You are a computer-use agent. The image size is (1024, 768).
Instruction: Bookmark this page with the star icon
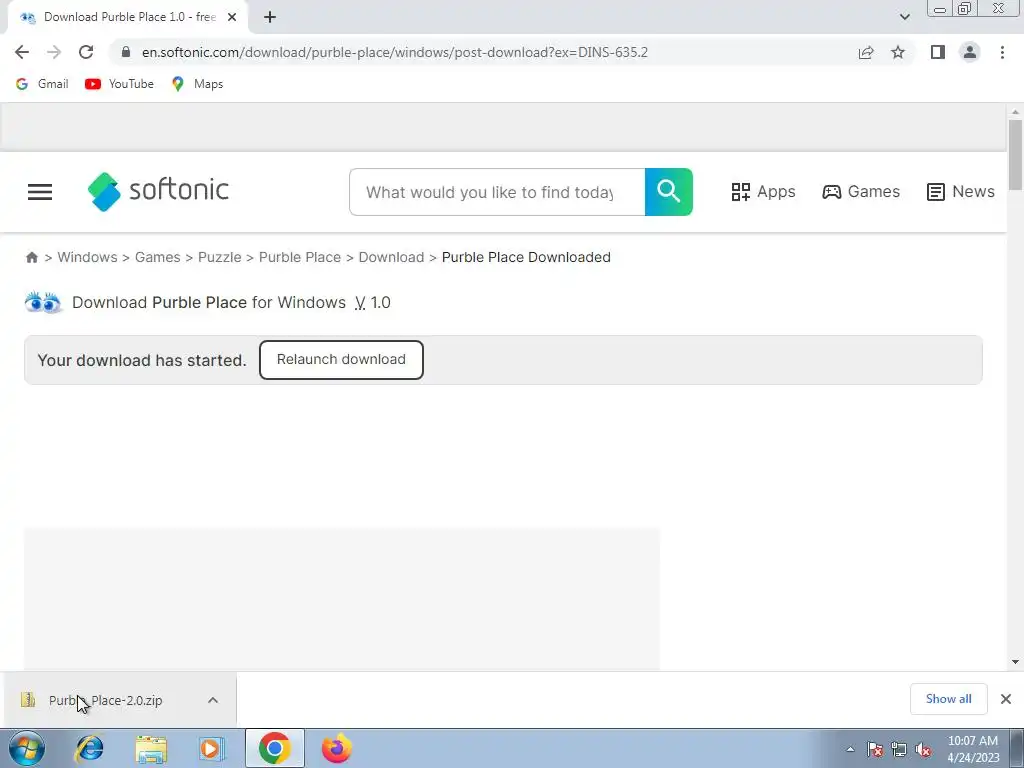(x=898, y=52)
